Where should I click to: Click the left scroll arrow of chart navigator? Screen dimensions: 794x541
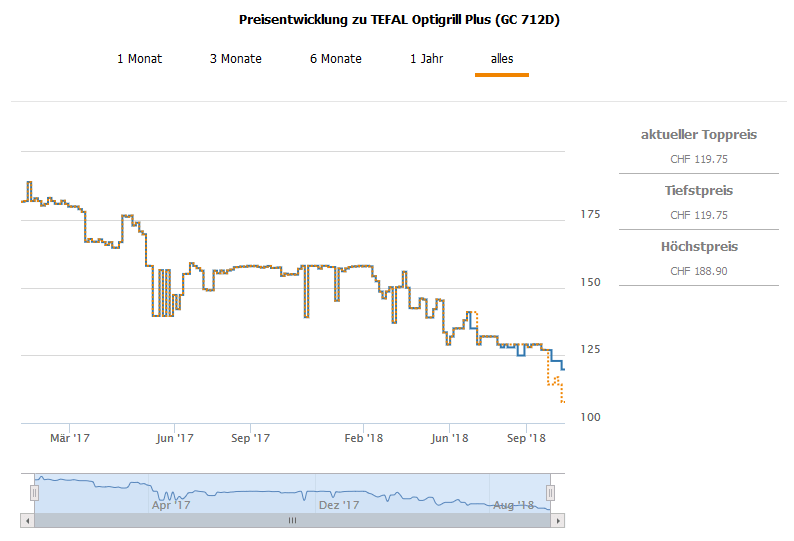[27, 520]
